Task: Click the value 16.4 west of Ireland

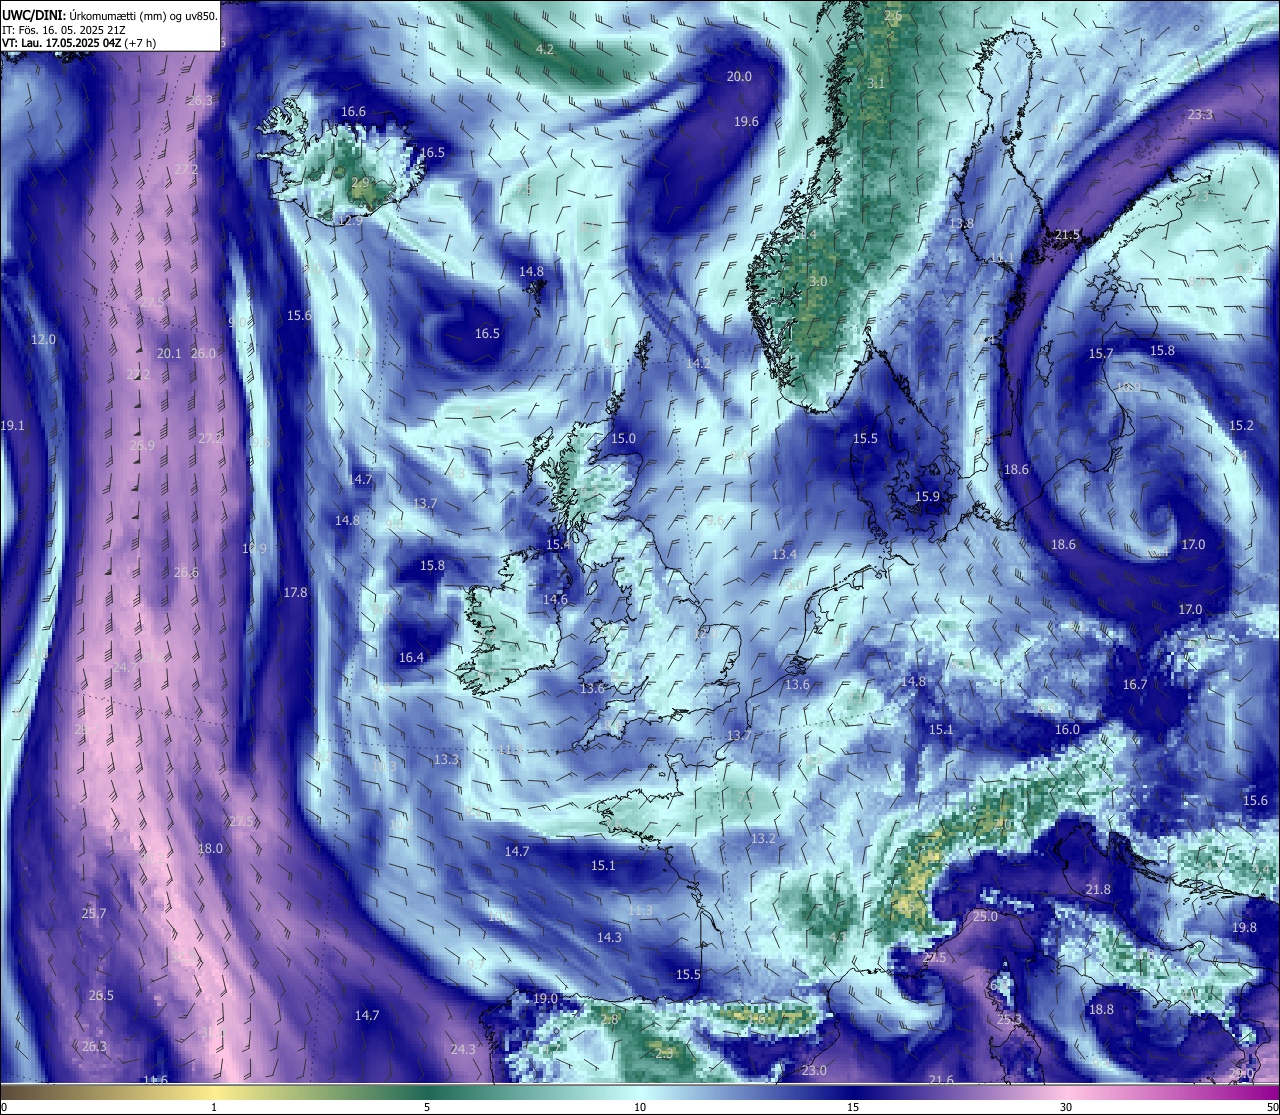Action: (411, 658)
